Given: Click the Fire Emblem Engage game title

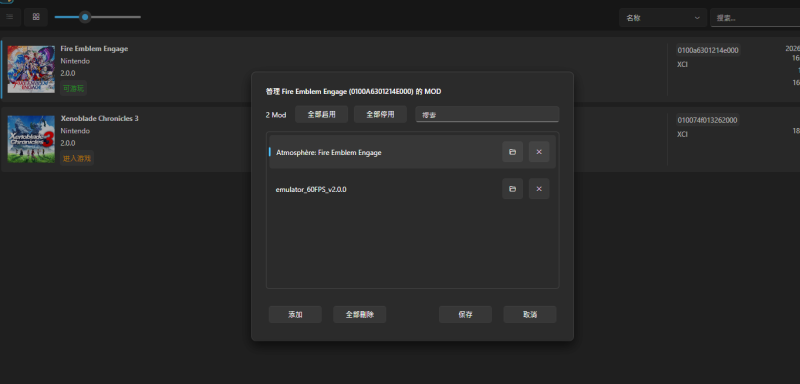Looking at the screenshot, I should [x=94, y=49].
